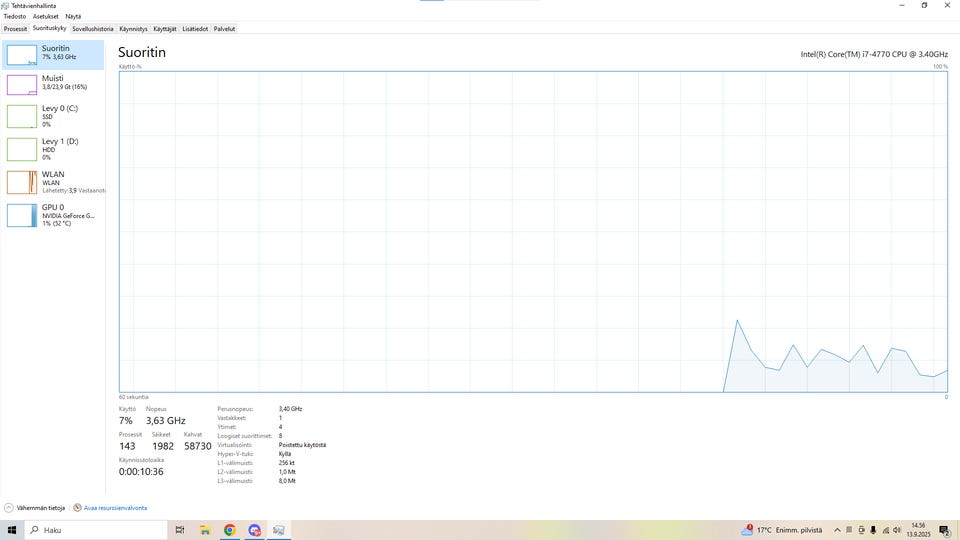Click the Task Manager taskbar icon
The height and width of the screenshot is (540, 960).
click(279, 530)
